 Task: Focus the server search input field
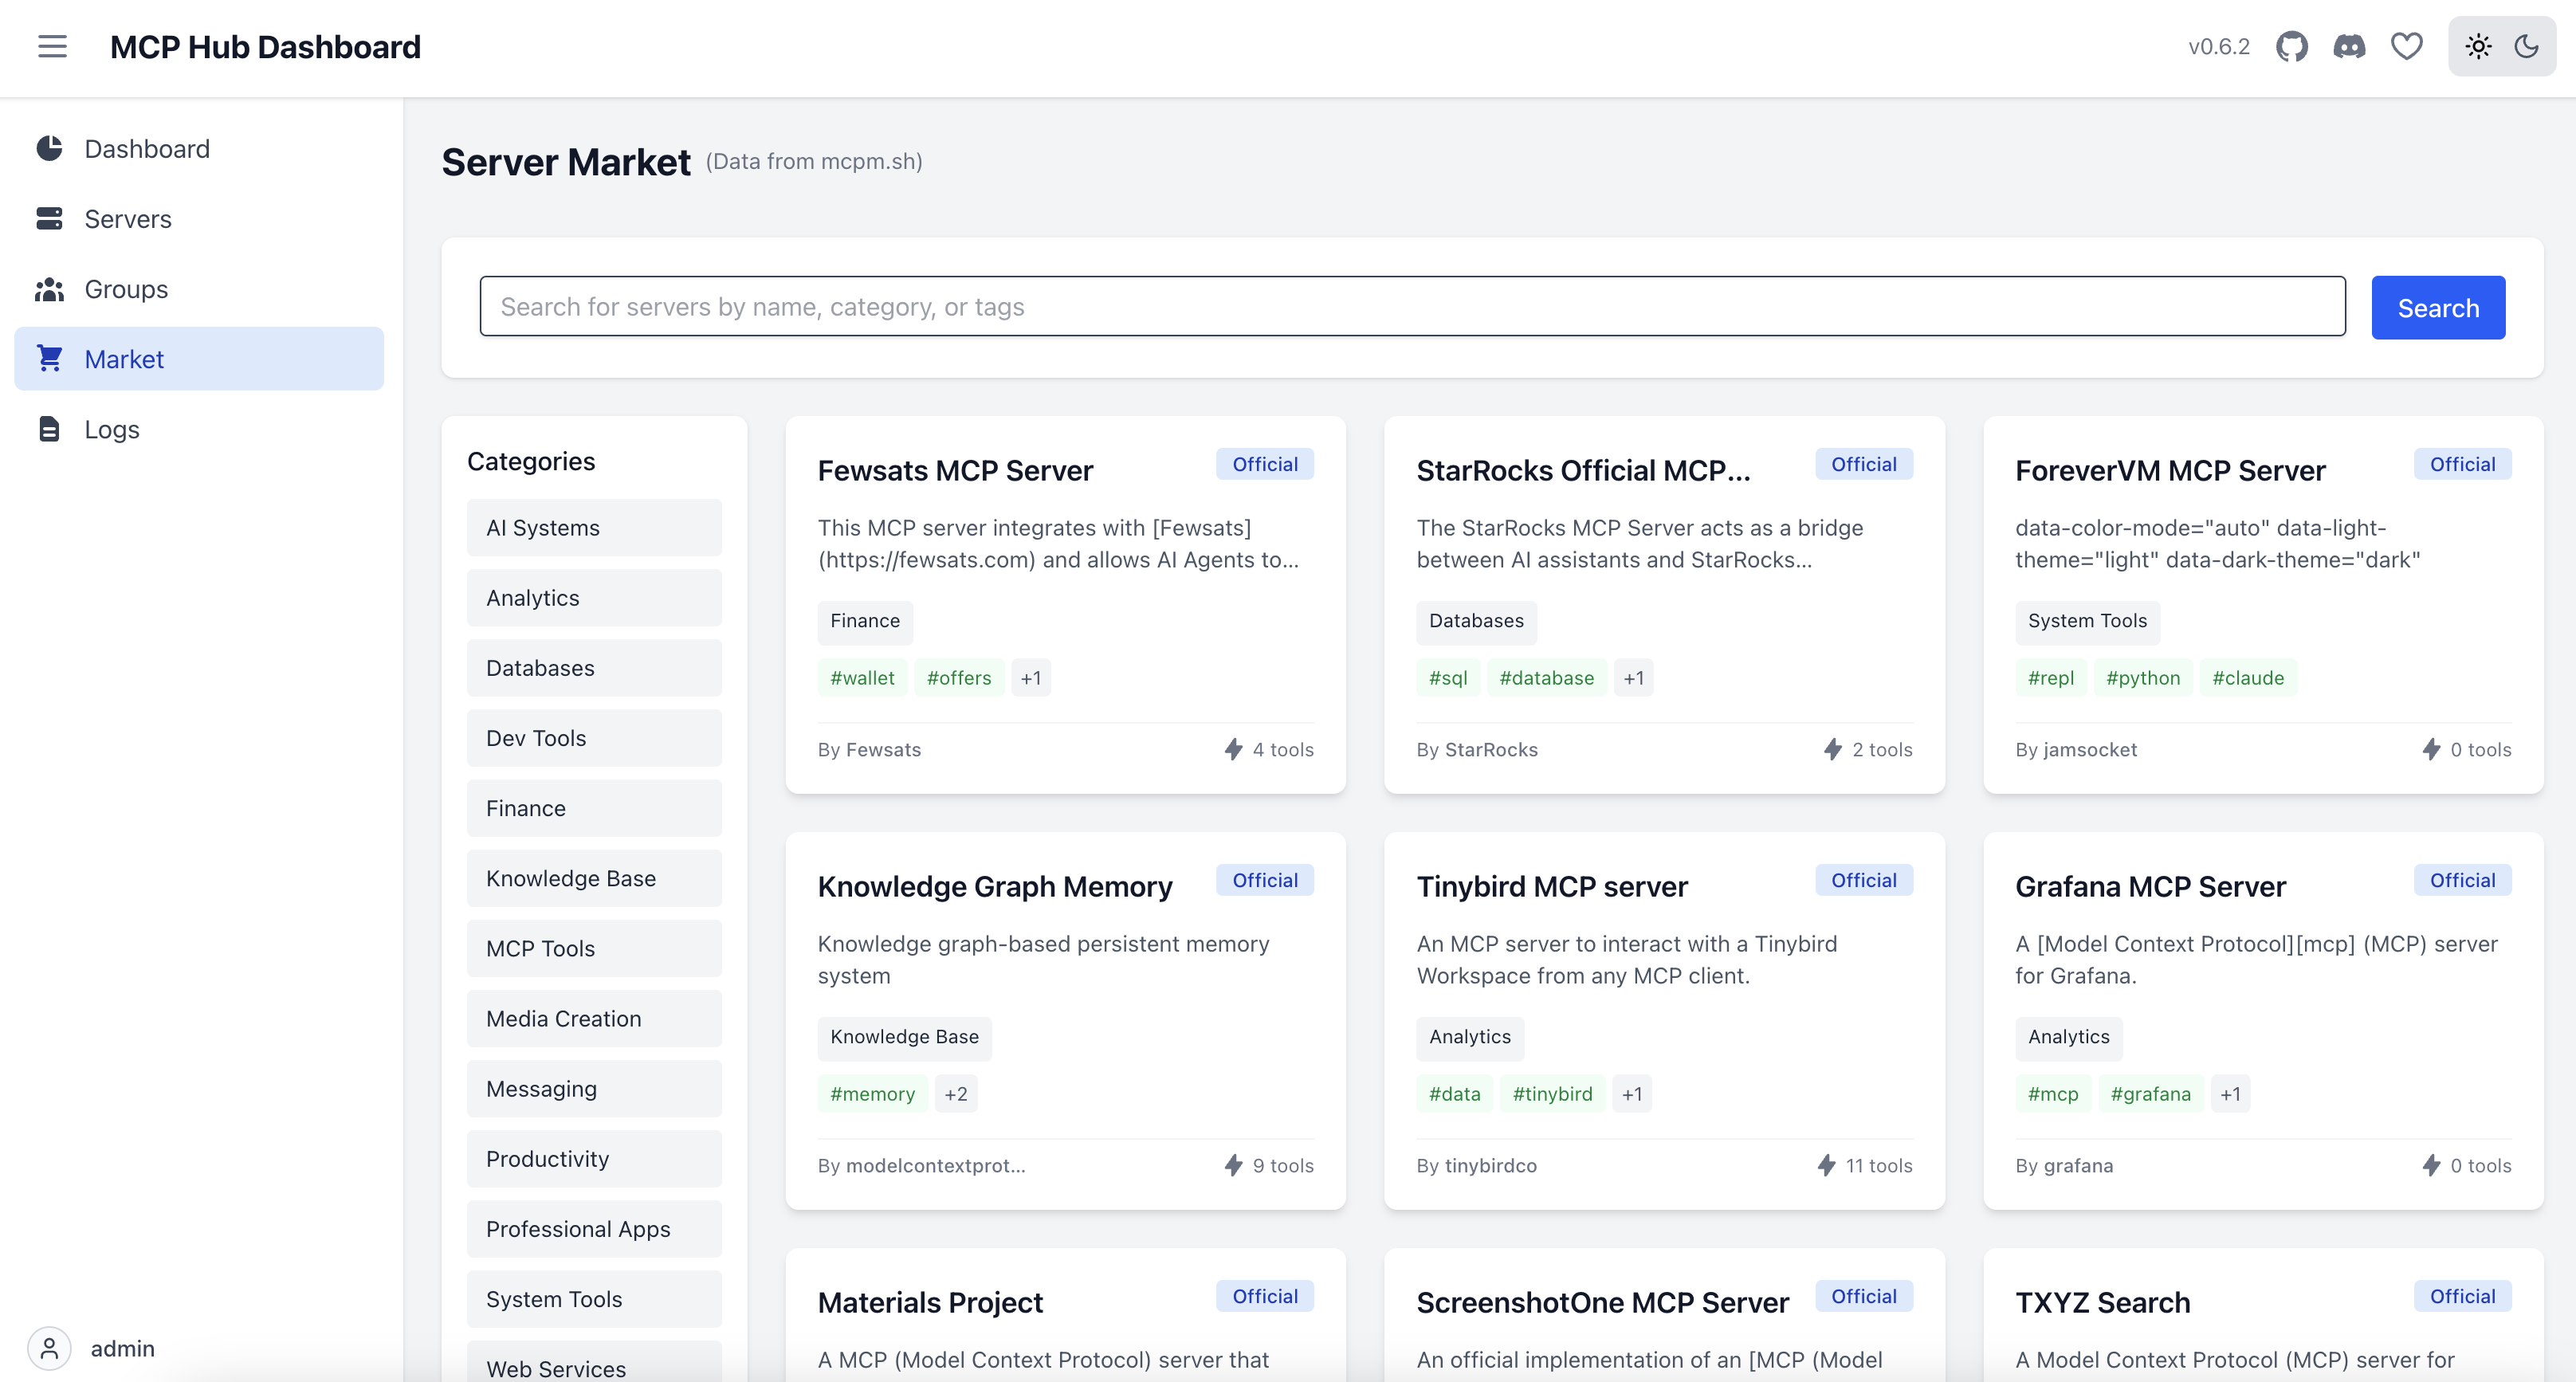click(1411, 307)
